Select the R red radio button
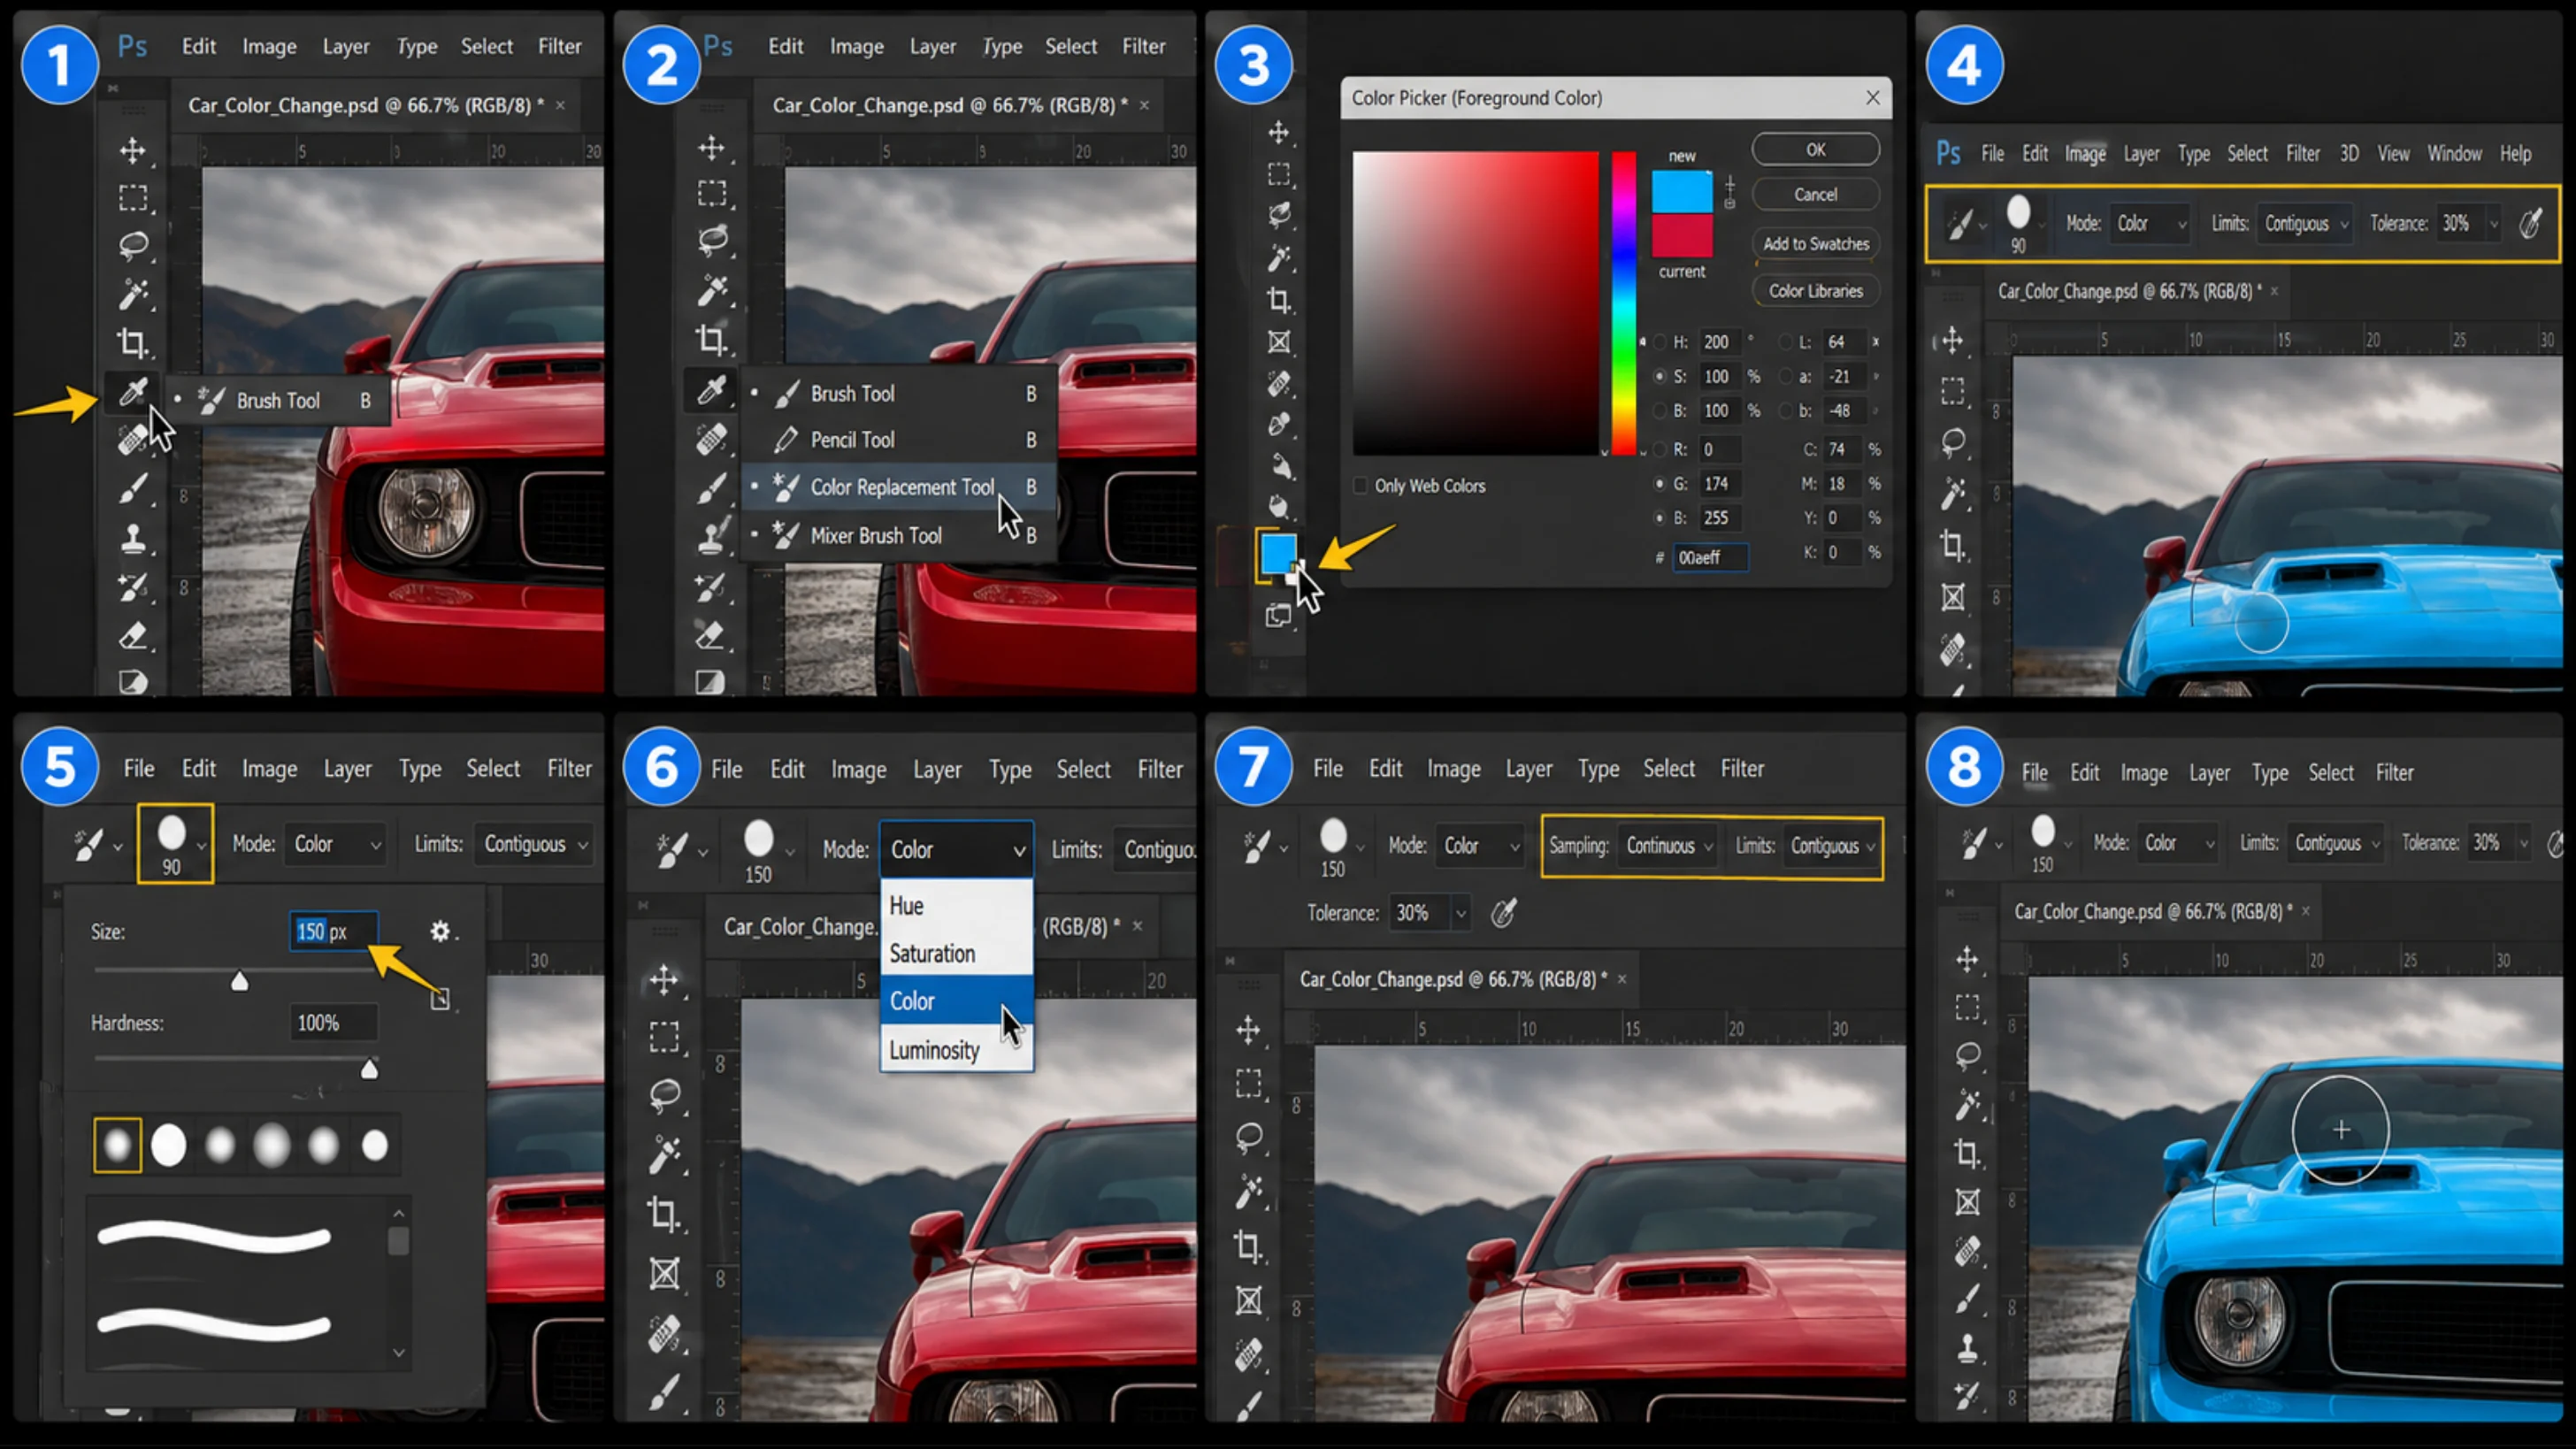Viewport: 2576px width, 1449px height. coord(1660,450)
